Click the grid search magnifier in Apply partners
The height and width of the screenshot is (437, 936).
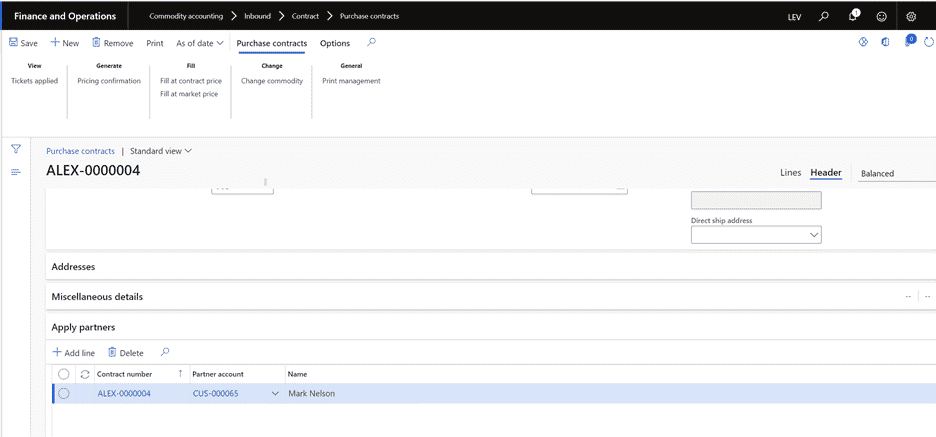tap(165, 352)
